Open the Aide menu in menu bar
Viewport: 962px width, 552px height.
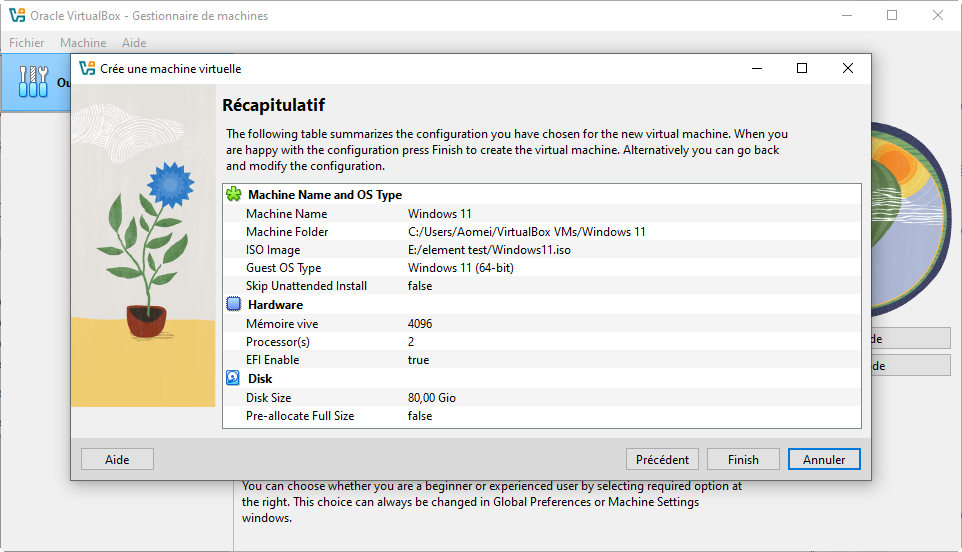134,43
